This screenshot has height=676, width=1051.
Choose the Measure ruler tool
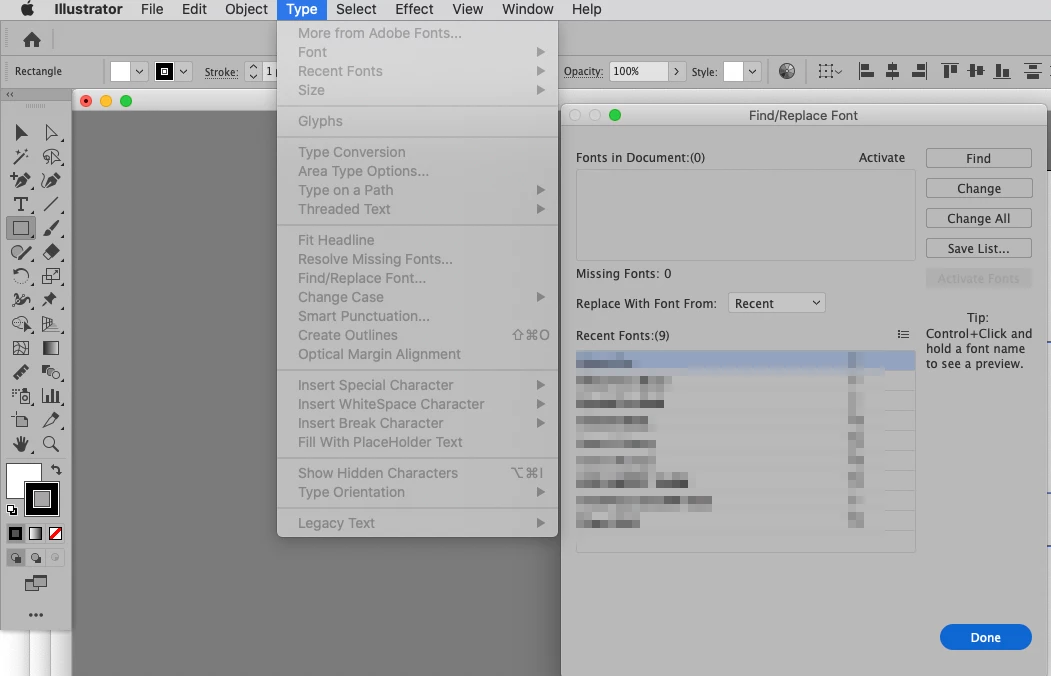(x=21, y=372)
